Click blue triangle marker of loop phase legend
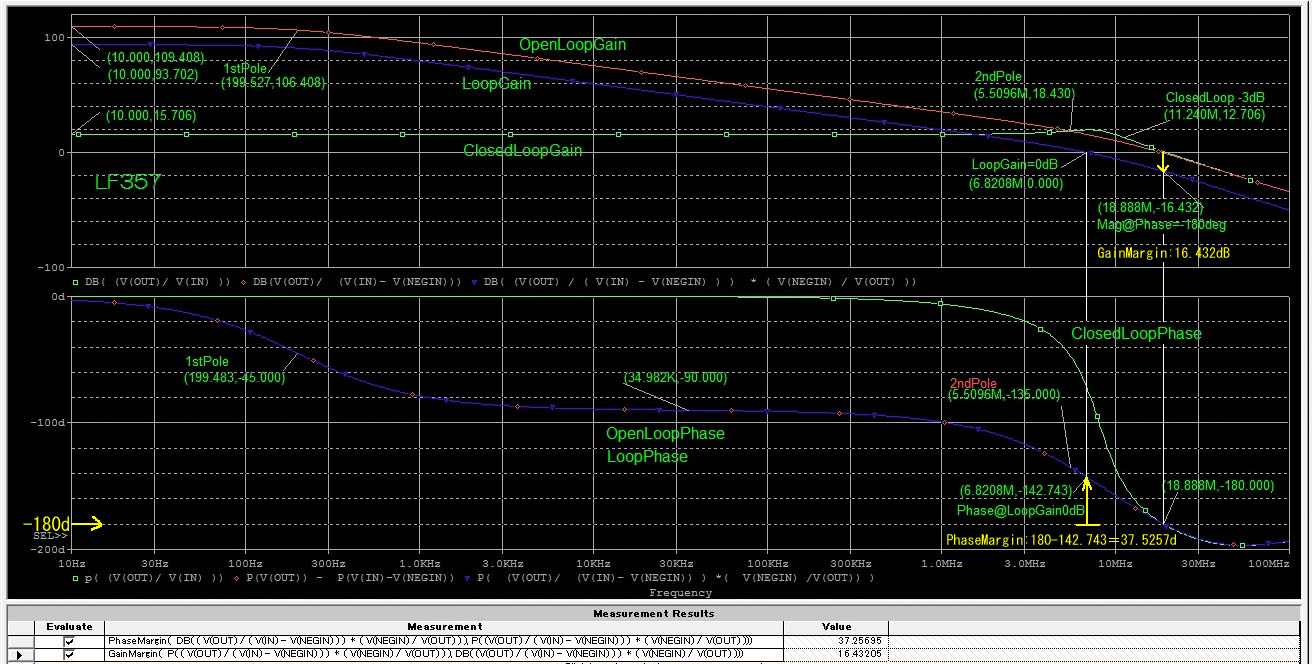Viewport: 1312px width, 664px height. [467, 578]
